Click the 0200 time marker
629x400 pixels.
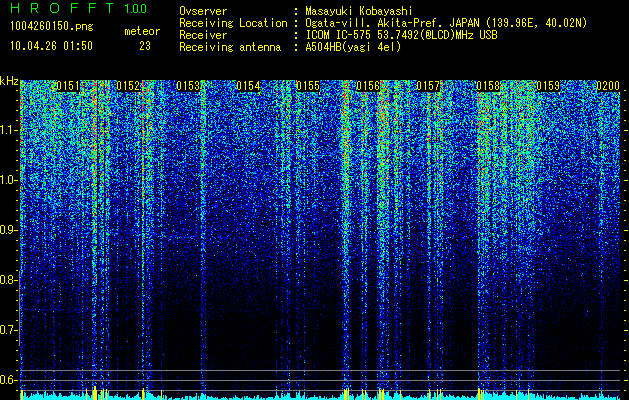pyautogui.click(x=608, y=86)
